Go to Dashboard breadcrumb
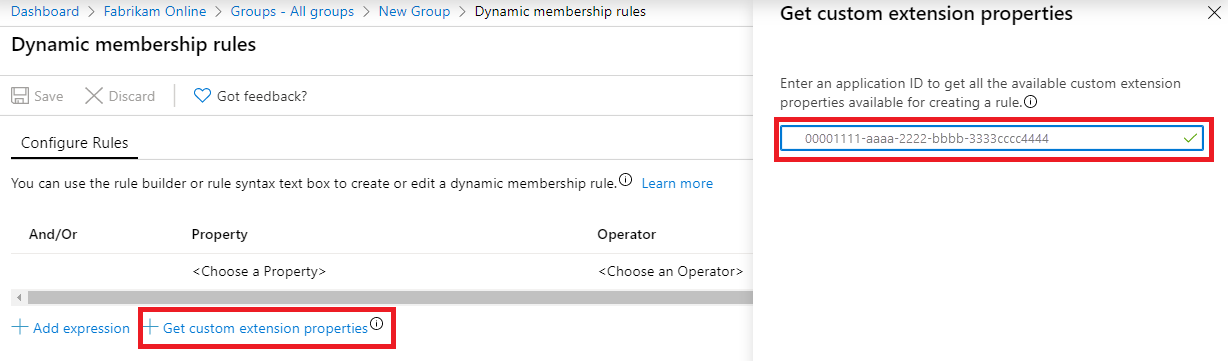Image resolution: width=1228 pixels, height=361 pixels. pos(45,12)
